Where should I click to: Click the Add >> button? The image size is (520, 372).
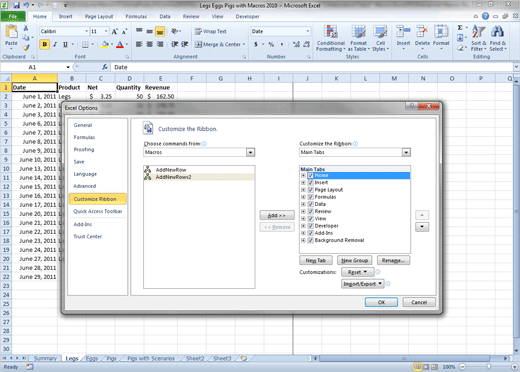coord(277,215)
